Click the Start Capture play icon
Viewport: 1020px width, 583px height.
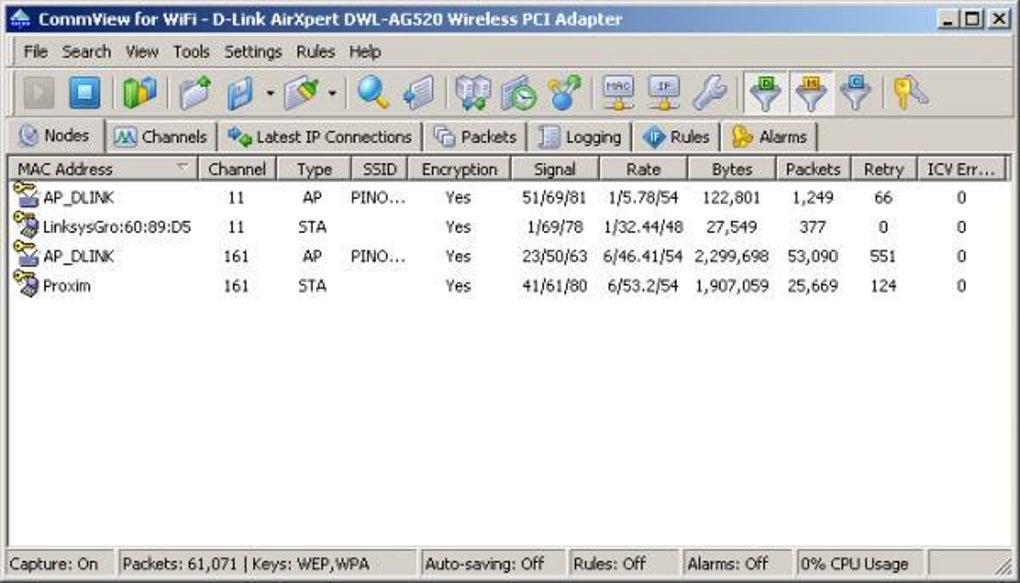39,92
